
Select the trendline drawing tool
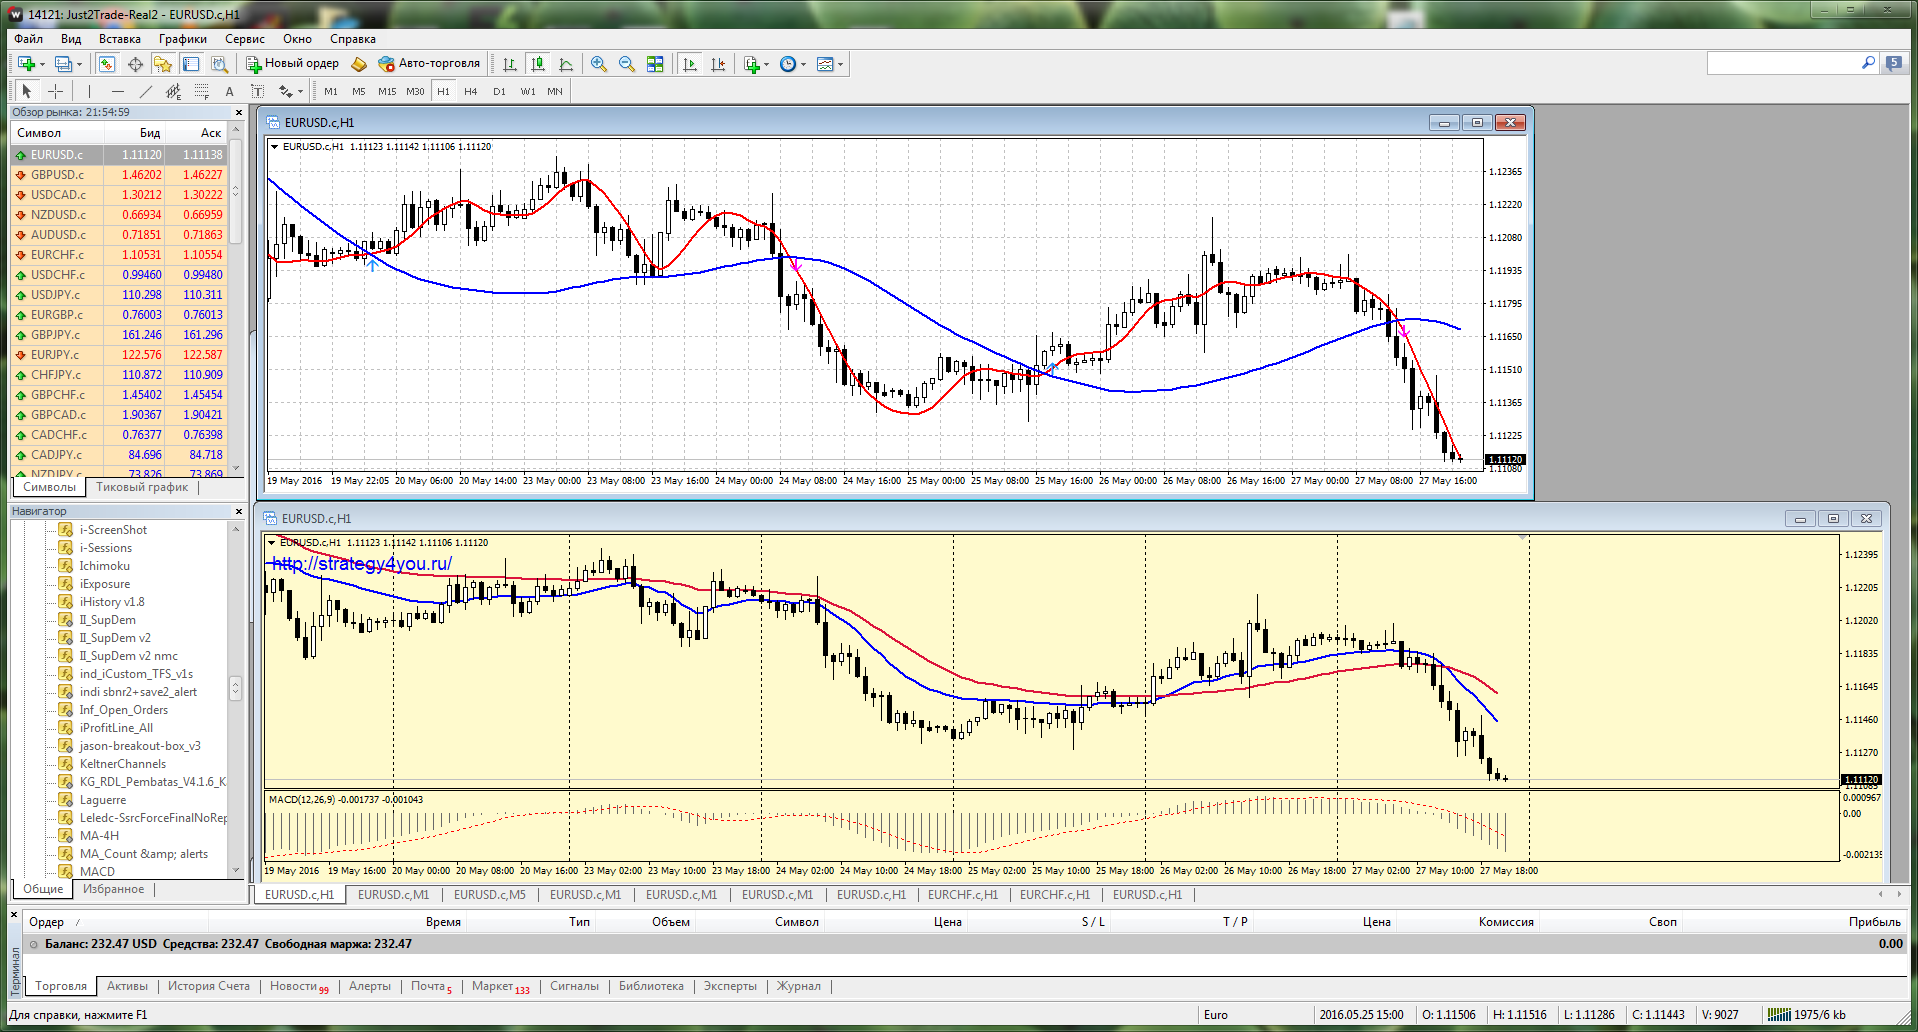pyautogui.click(x=146, y=91)
